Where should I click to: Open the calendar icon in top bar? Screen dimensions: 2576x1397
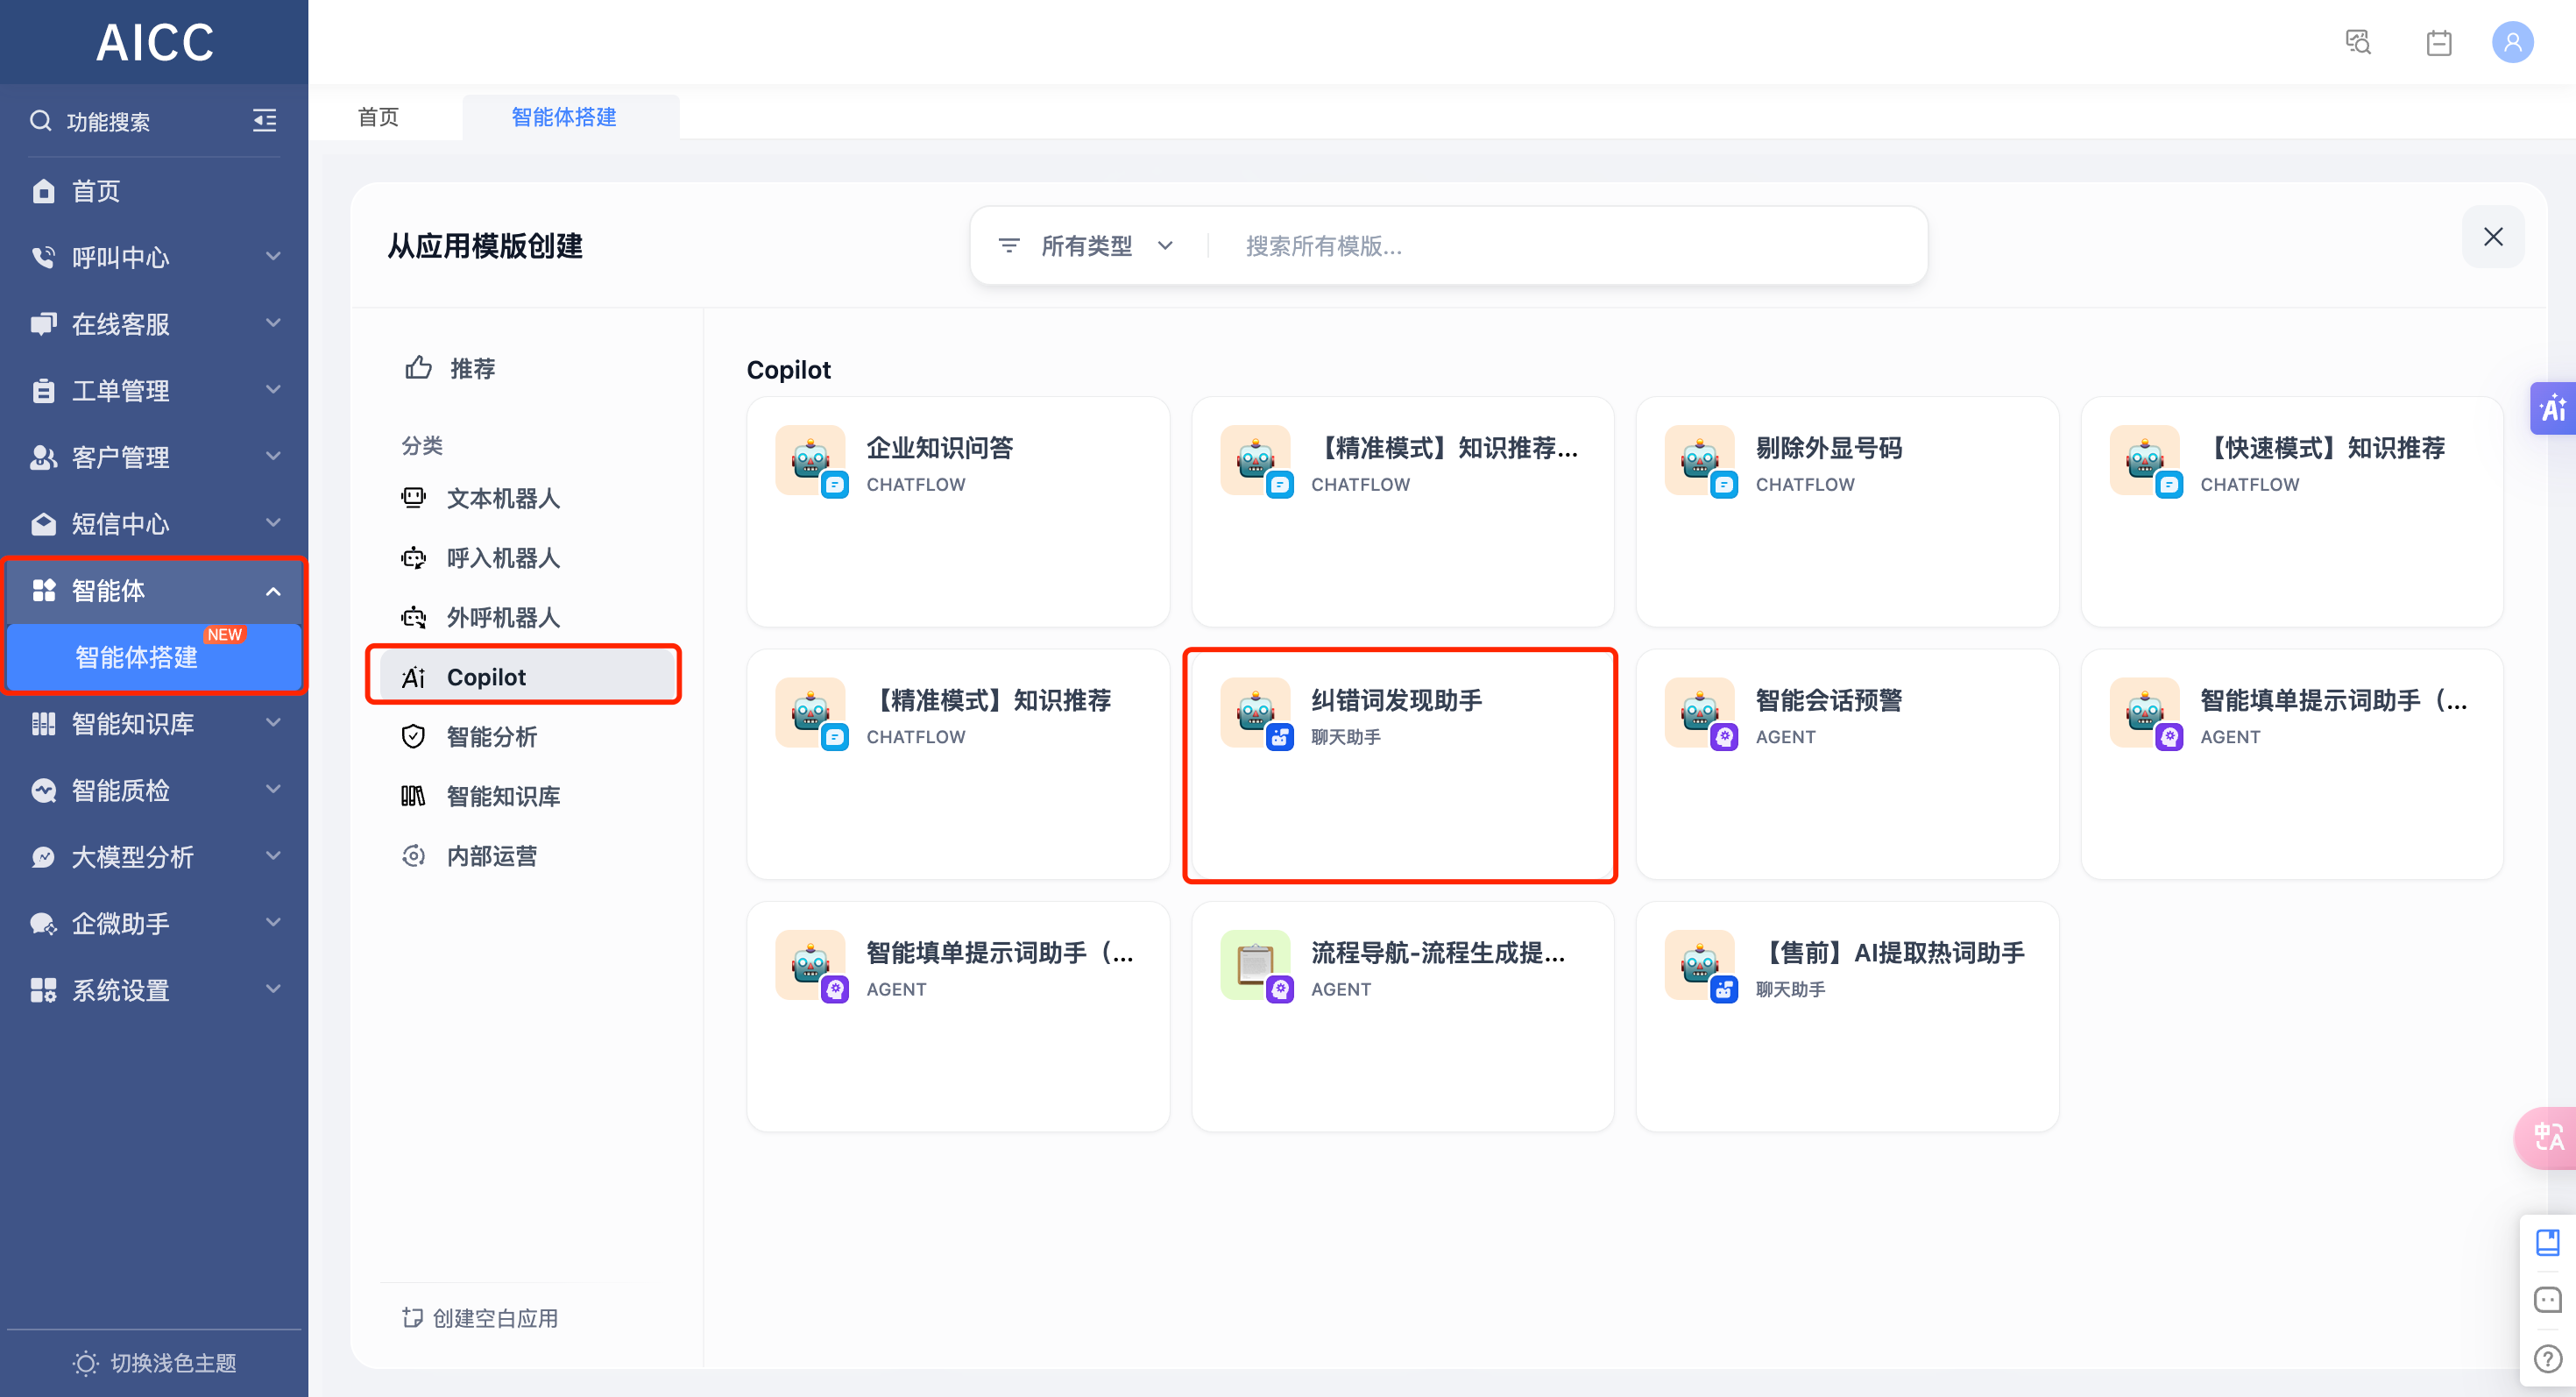point(2438,42)
